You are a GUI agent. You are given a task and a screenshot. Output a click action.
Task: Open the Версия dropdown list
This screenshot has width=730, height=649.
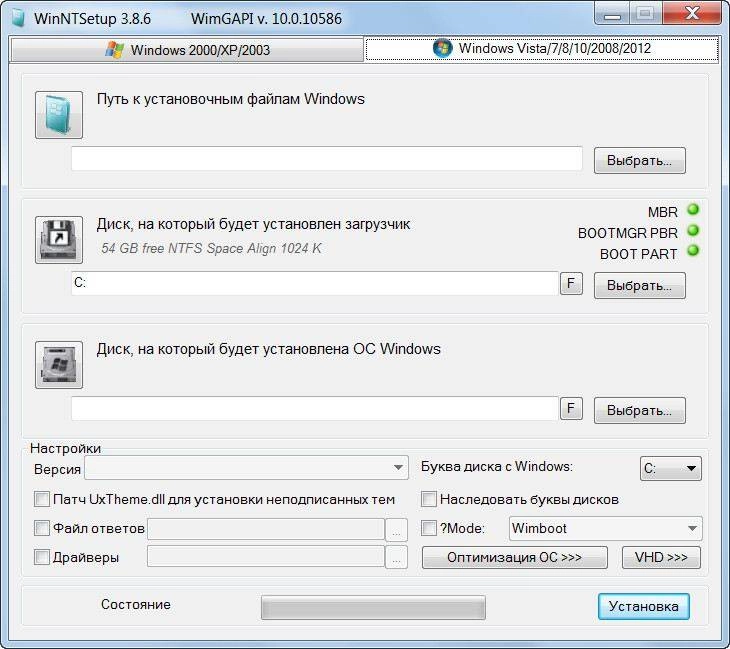246,467
